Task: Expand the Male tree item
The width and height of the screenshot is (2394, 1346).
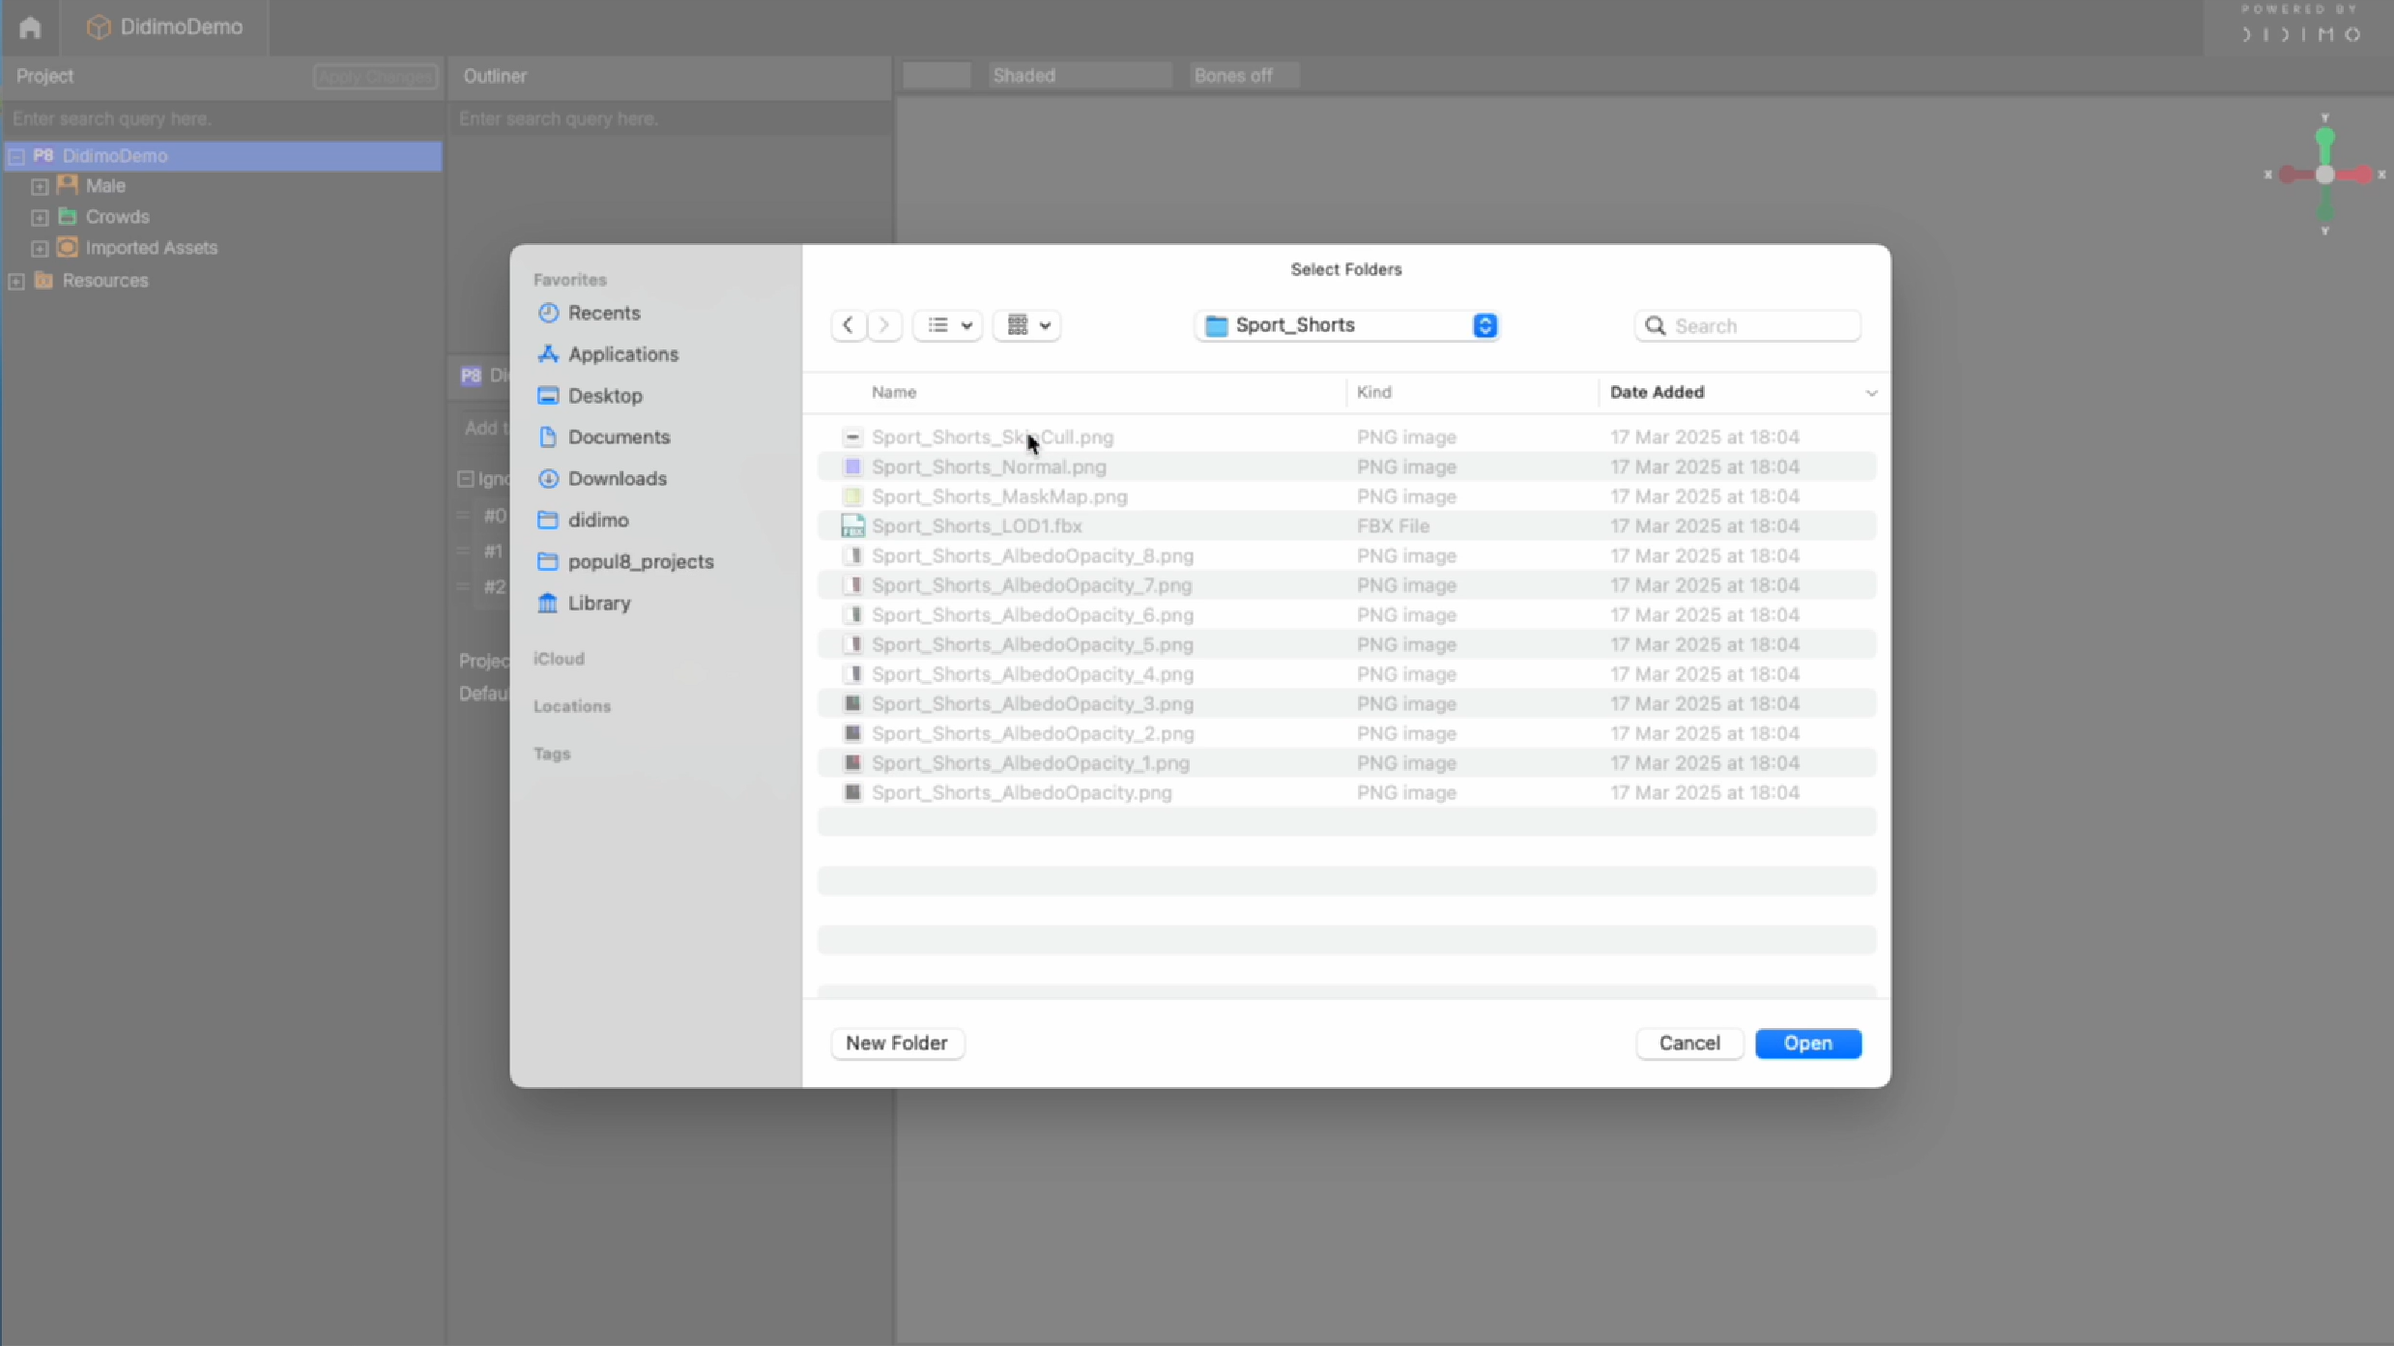Action: [40, 187]
